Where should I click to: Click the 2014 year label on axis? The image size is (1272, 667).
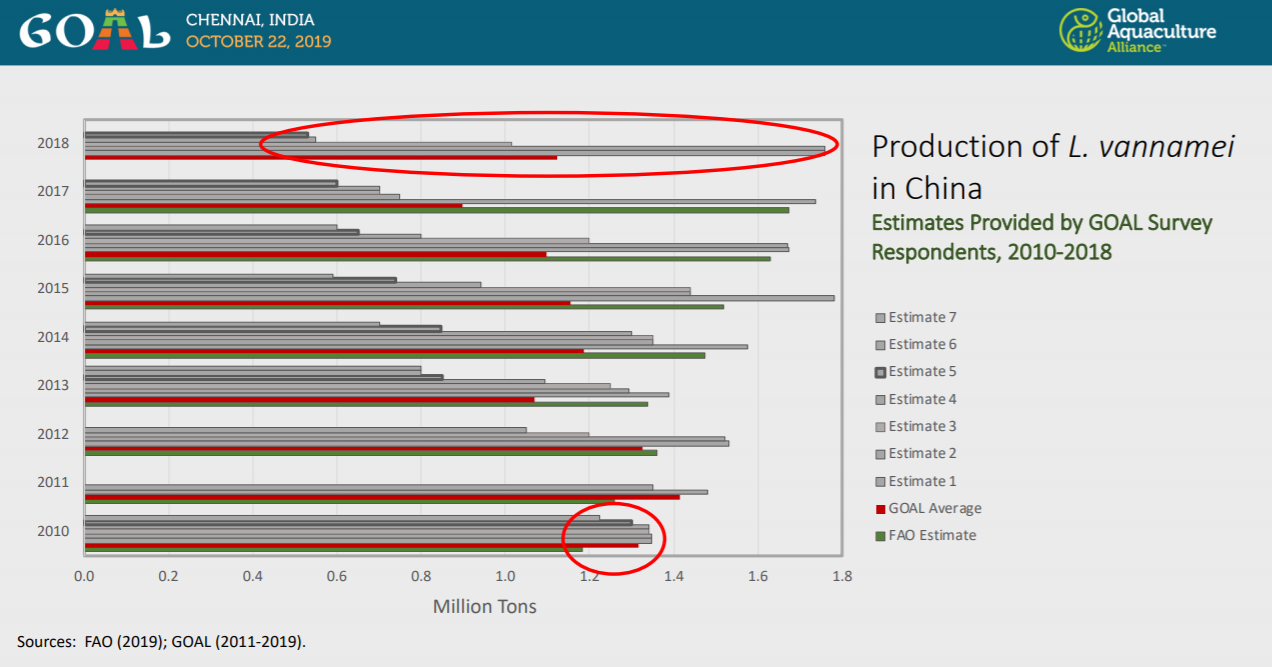coord(52,337)
